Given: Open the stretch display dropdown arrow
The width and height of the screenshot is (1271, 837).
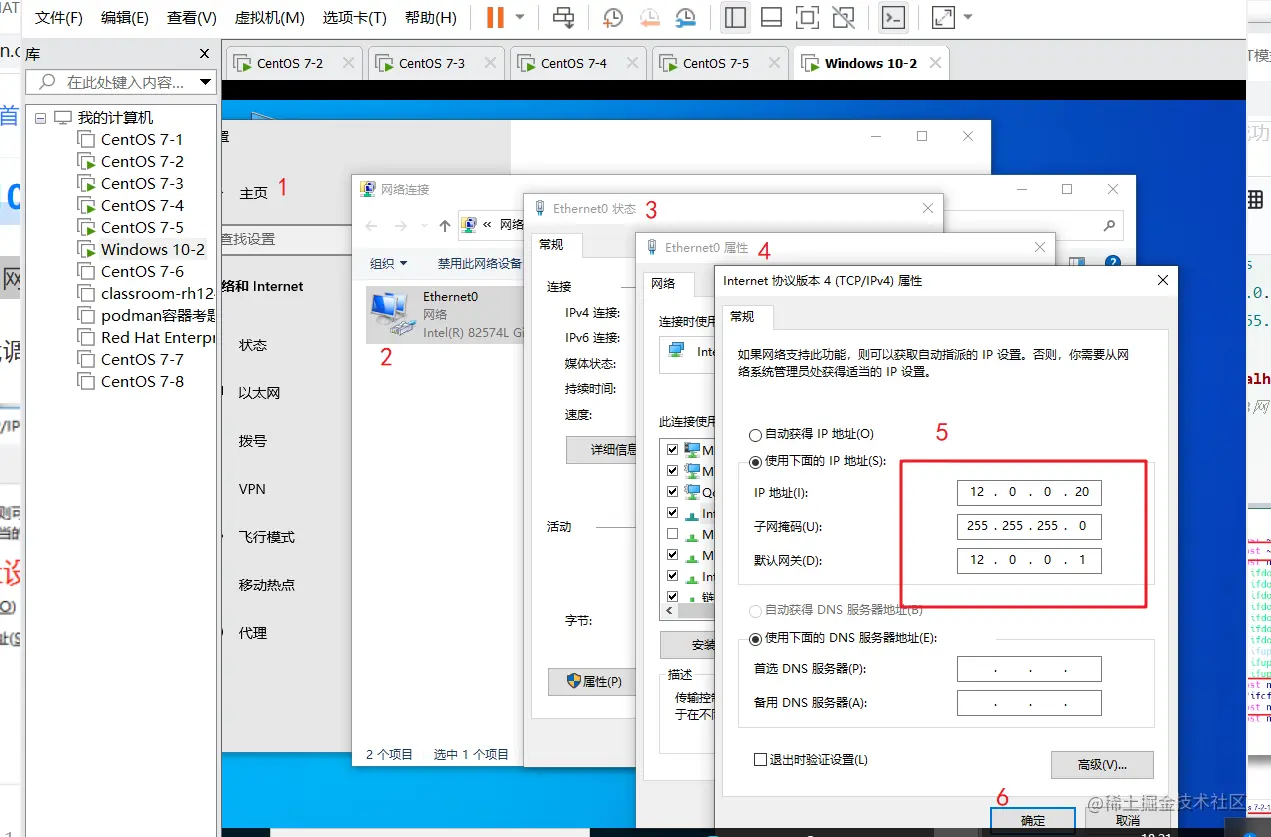Looking at the screenshot, I should [x=967, y=18].
